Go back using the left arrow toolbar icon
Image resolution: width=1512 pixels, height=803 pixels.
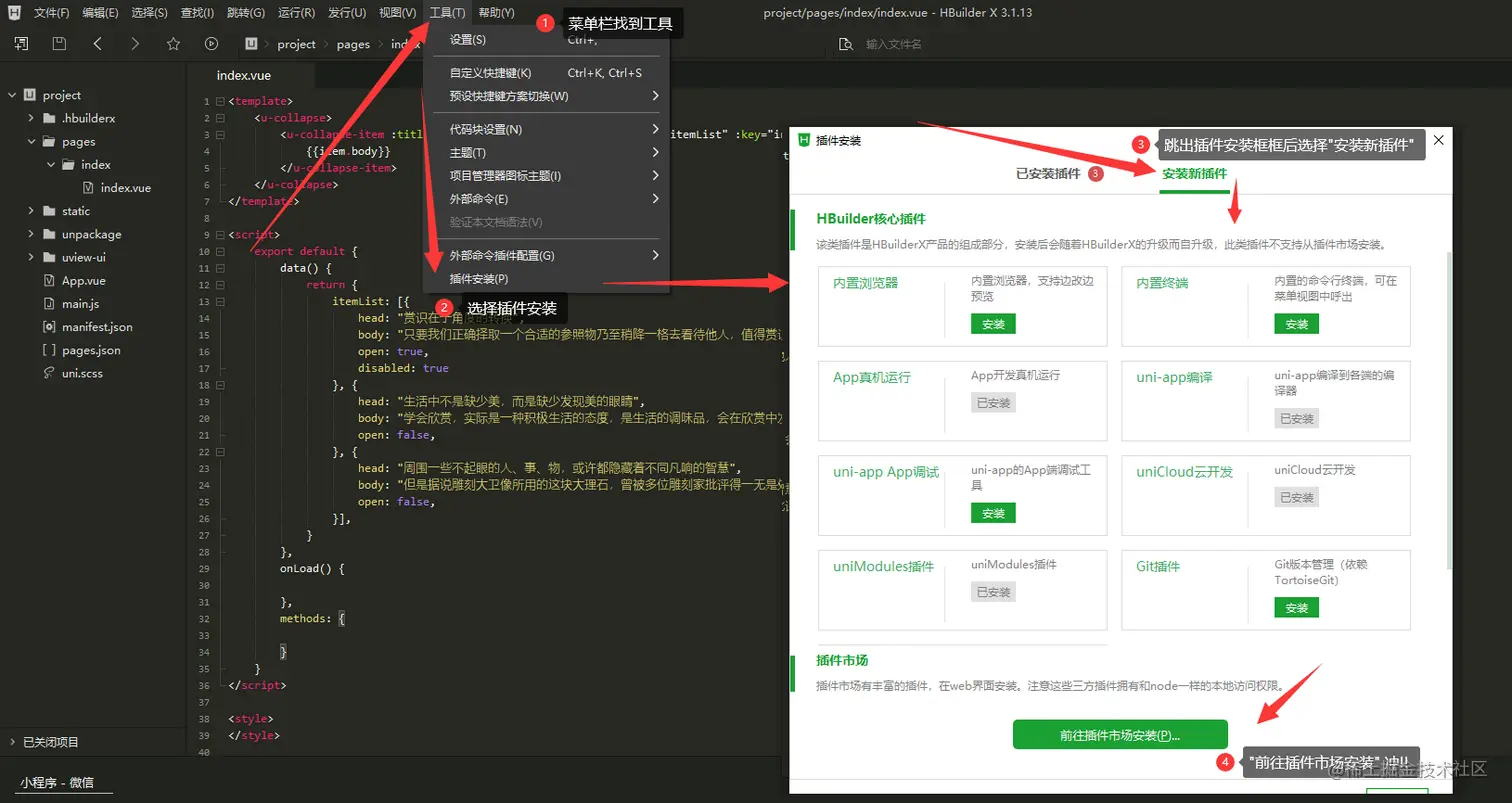click(97, 44)
